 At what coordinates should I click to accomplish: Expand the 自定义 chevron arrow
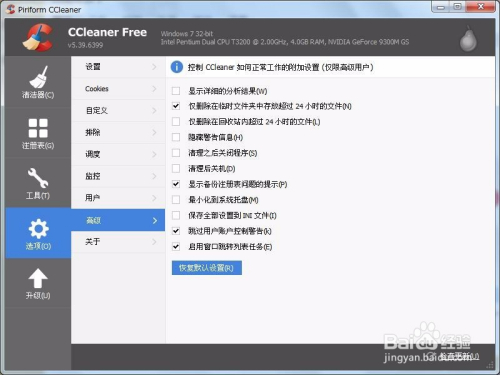pyautogui.click(x=154, y=110)
